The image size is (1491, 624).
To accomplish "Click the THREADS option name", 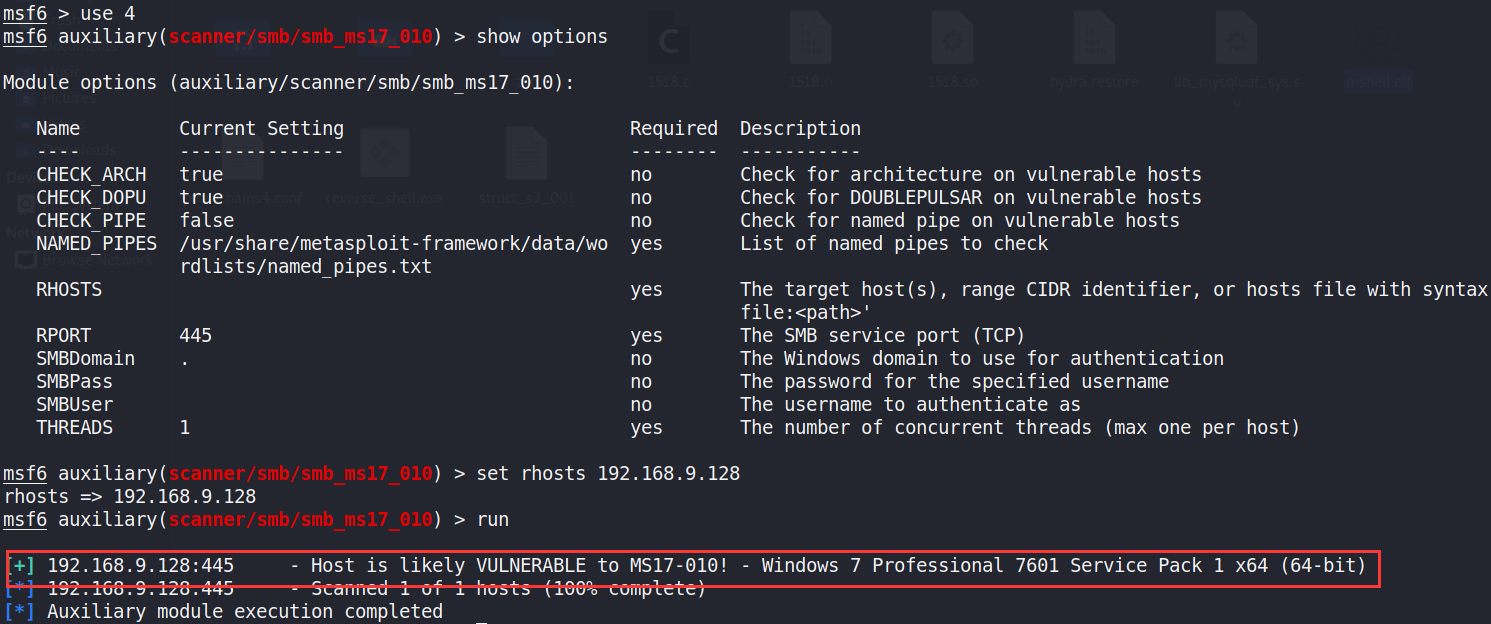I will coord(75,428).
